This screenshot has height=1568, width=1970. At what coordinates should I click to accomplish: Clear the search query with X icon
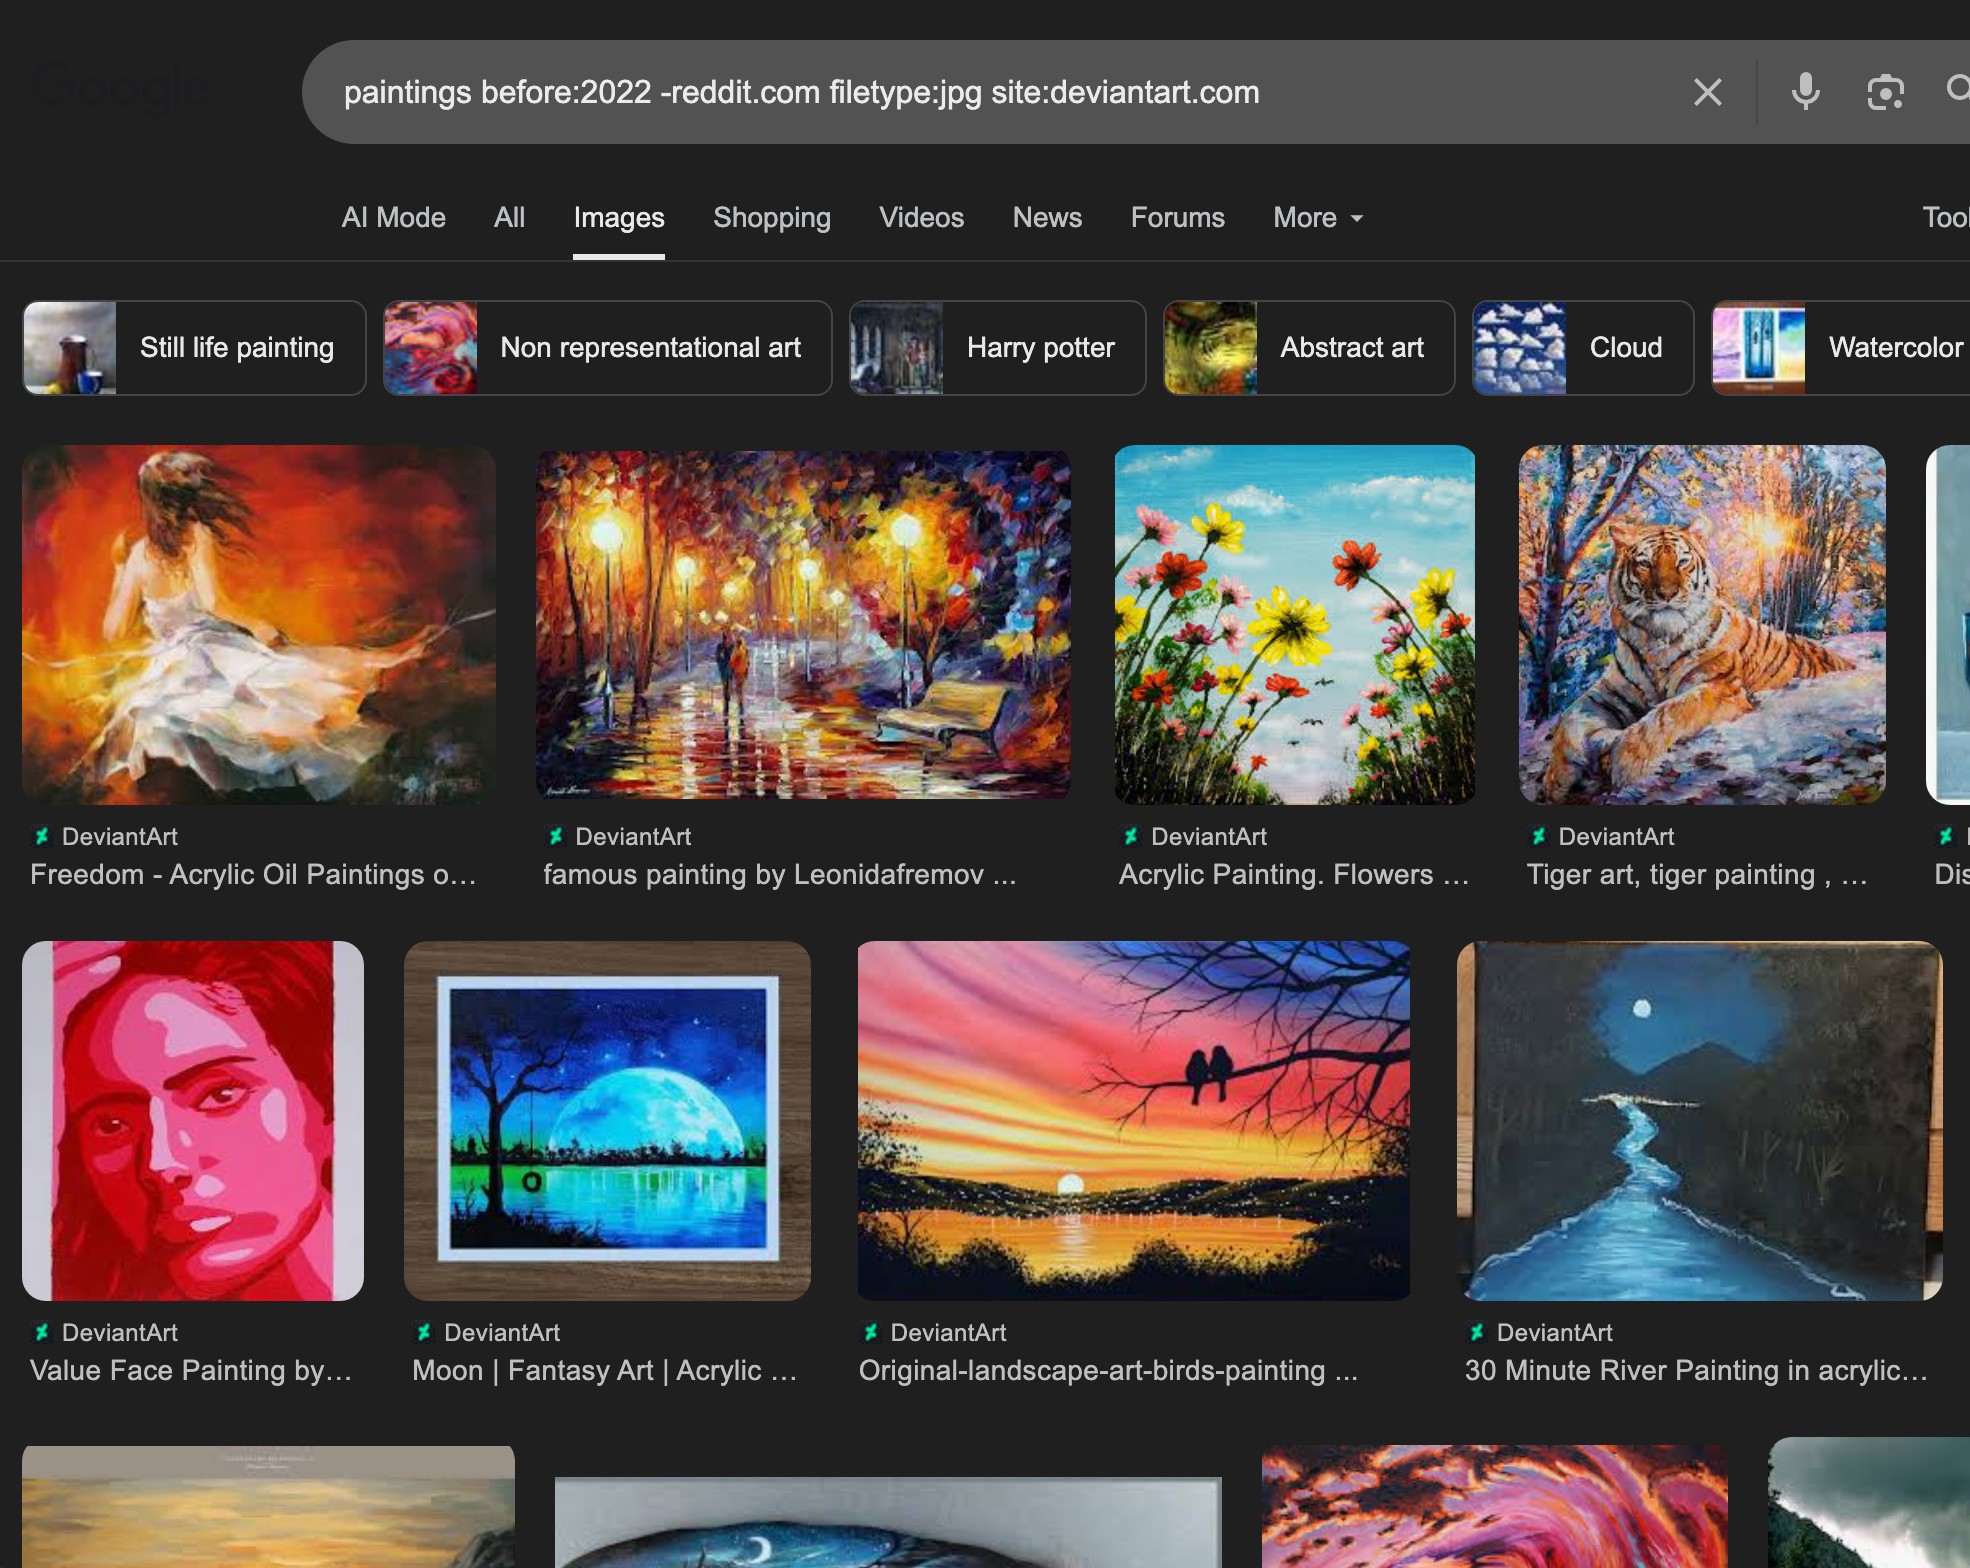(1707, 92)
